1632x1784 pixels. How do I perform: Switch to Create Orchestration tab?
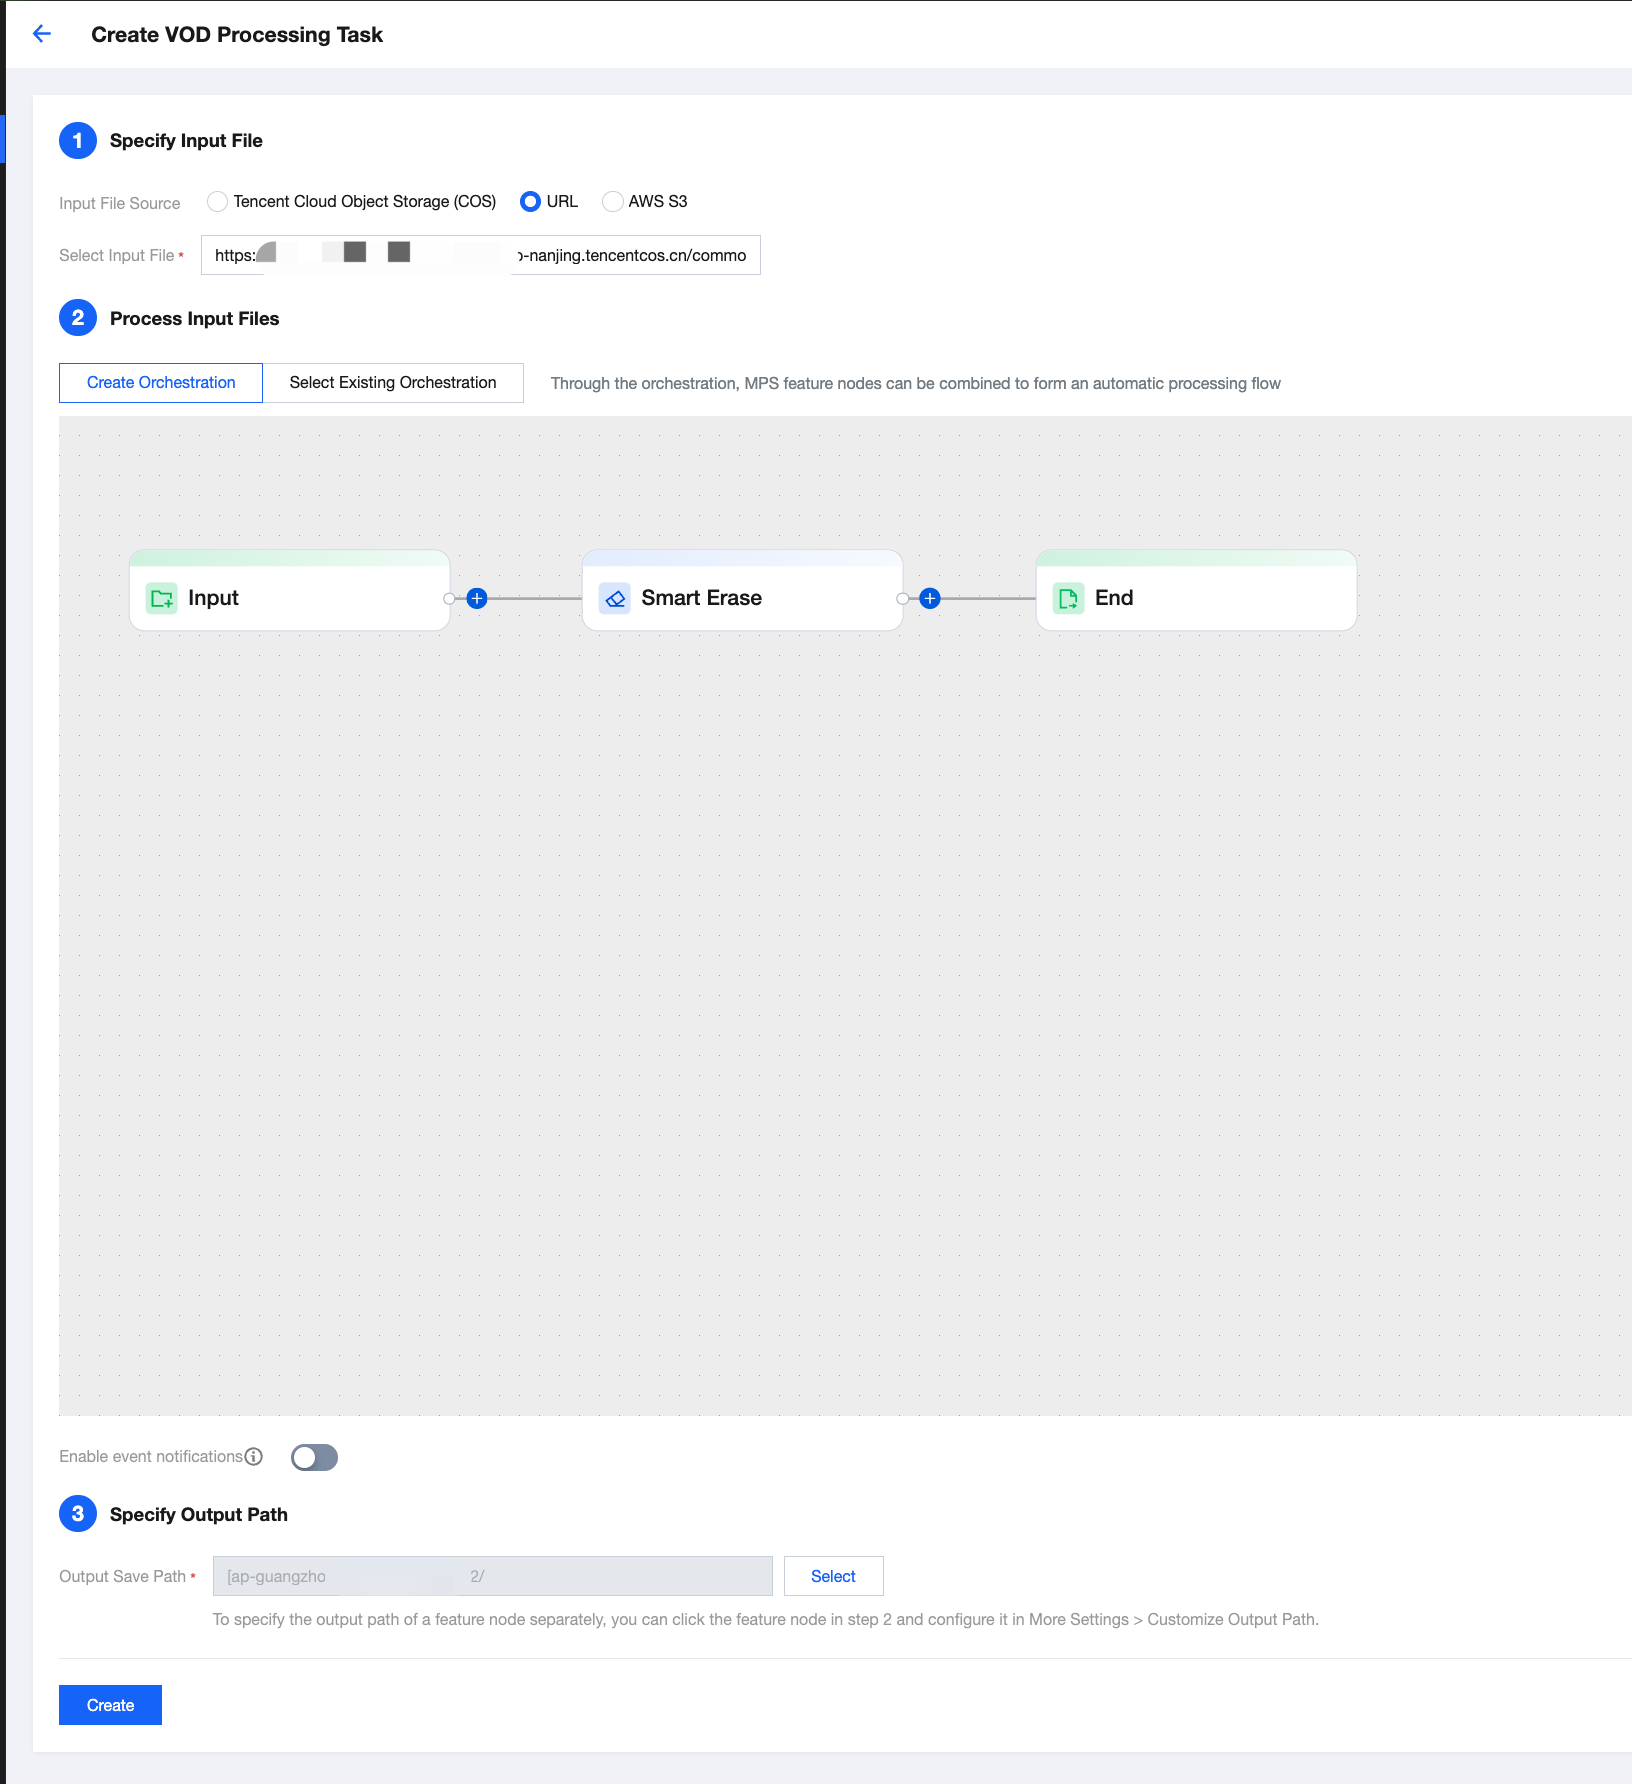[x=161, y=383]
